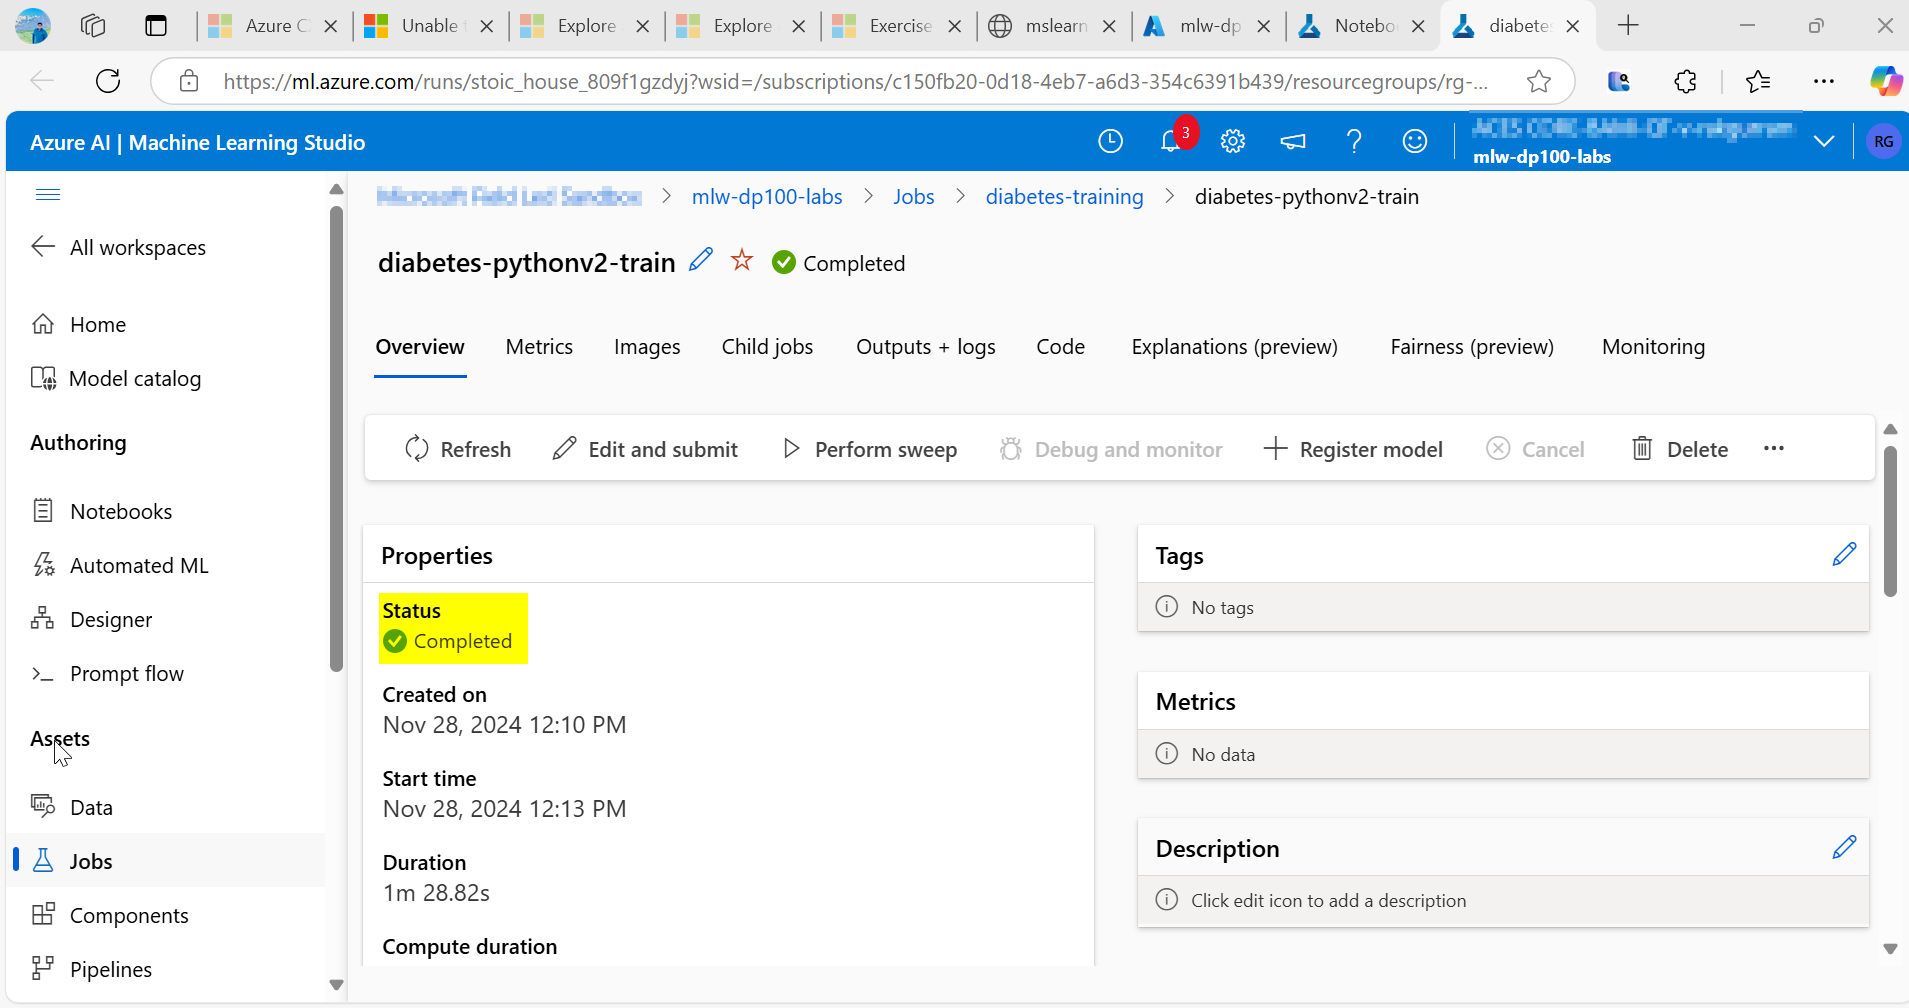Open notifications bell with 3 alerts

coord(1172,142)
